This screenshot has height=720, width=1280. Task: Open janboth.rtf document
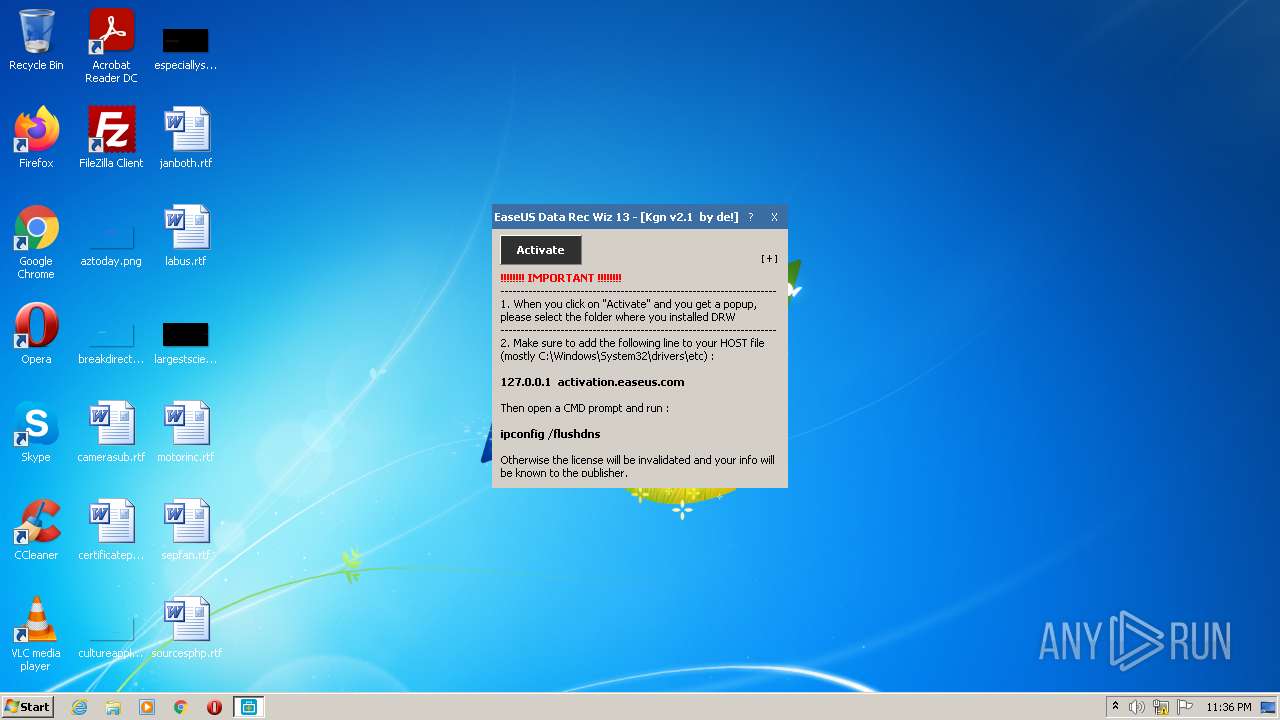186,138
